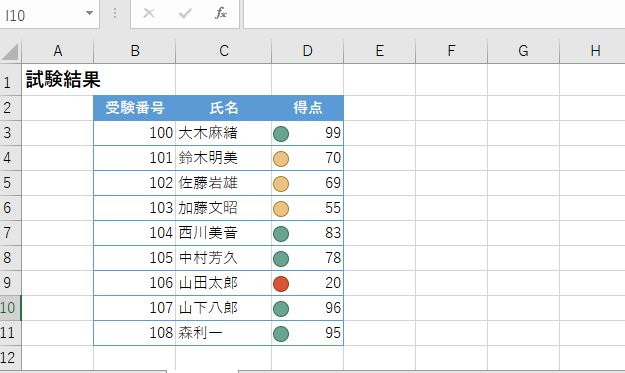Click the 受験番号 header cell
Viewport: 625px width, 373px height.
click(x=135, y=108)
